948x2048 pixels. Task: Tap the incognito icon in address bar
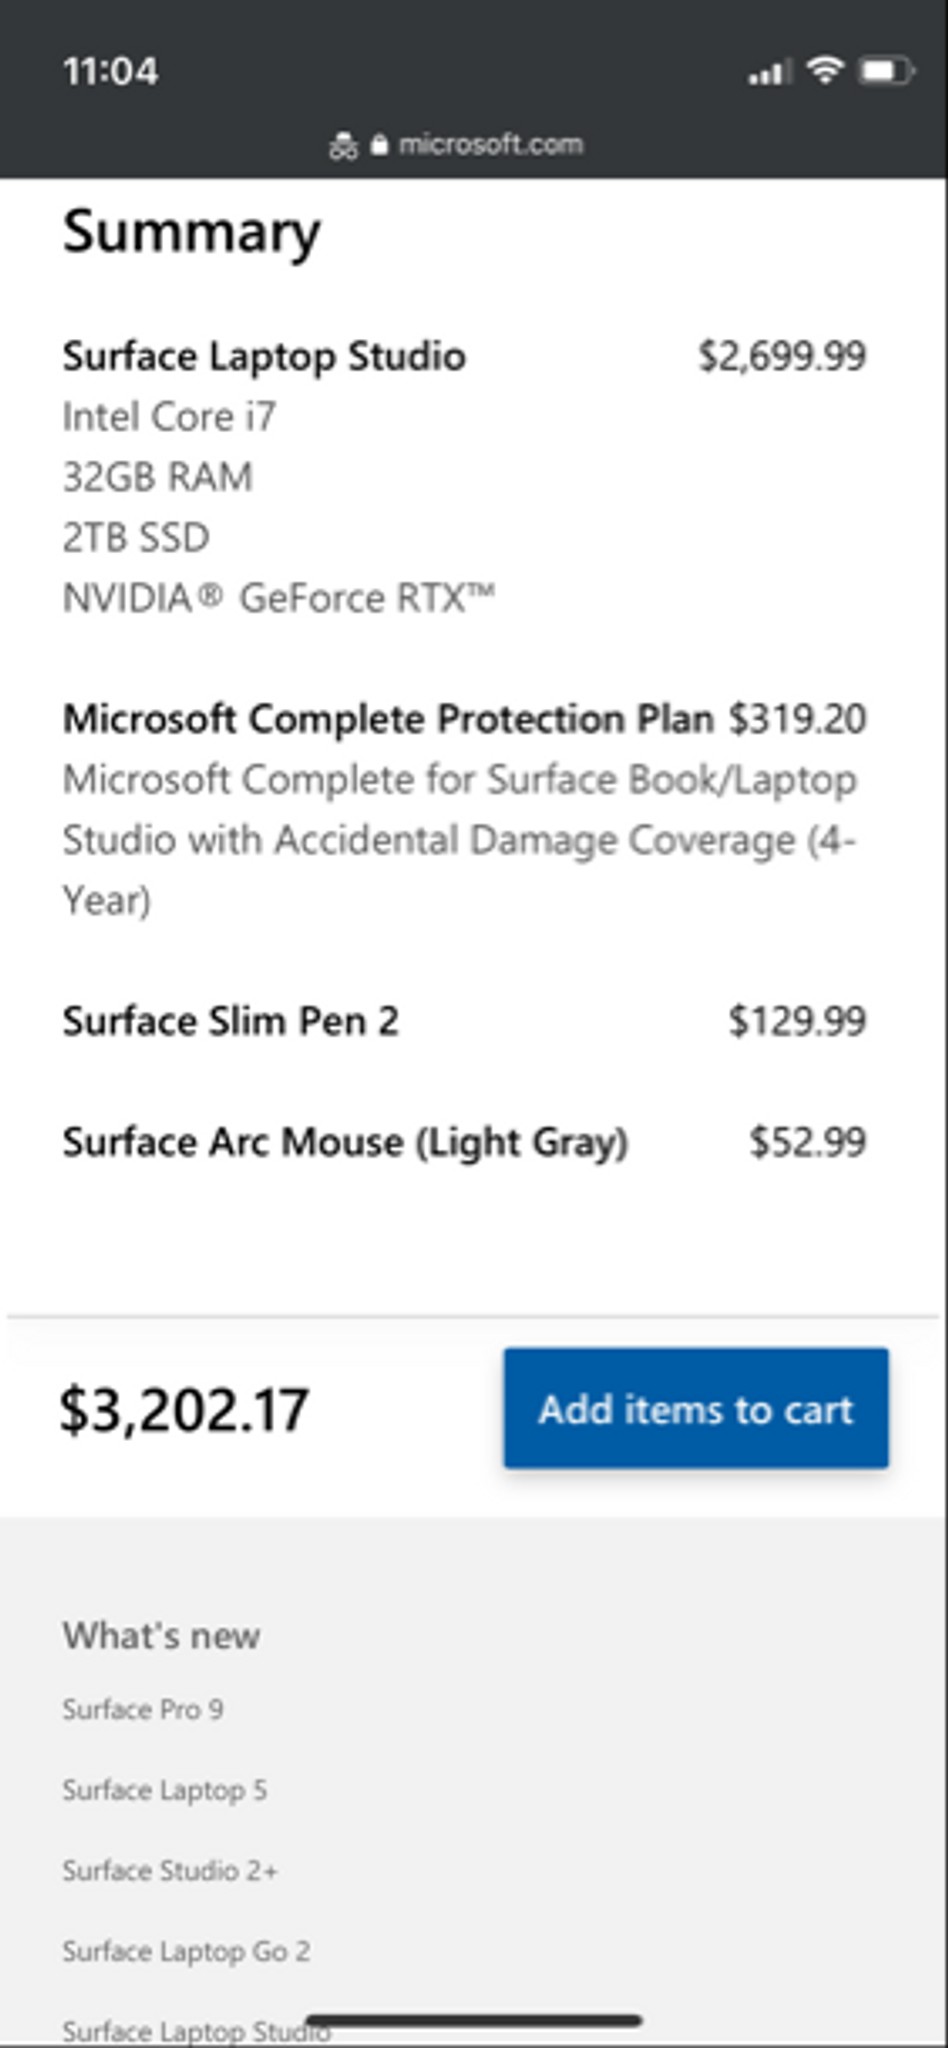coord(343,146)
